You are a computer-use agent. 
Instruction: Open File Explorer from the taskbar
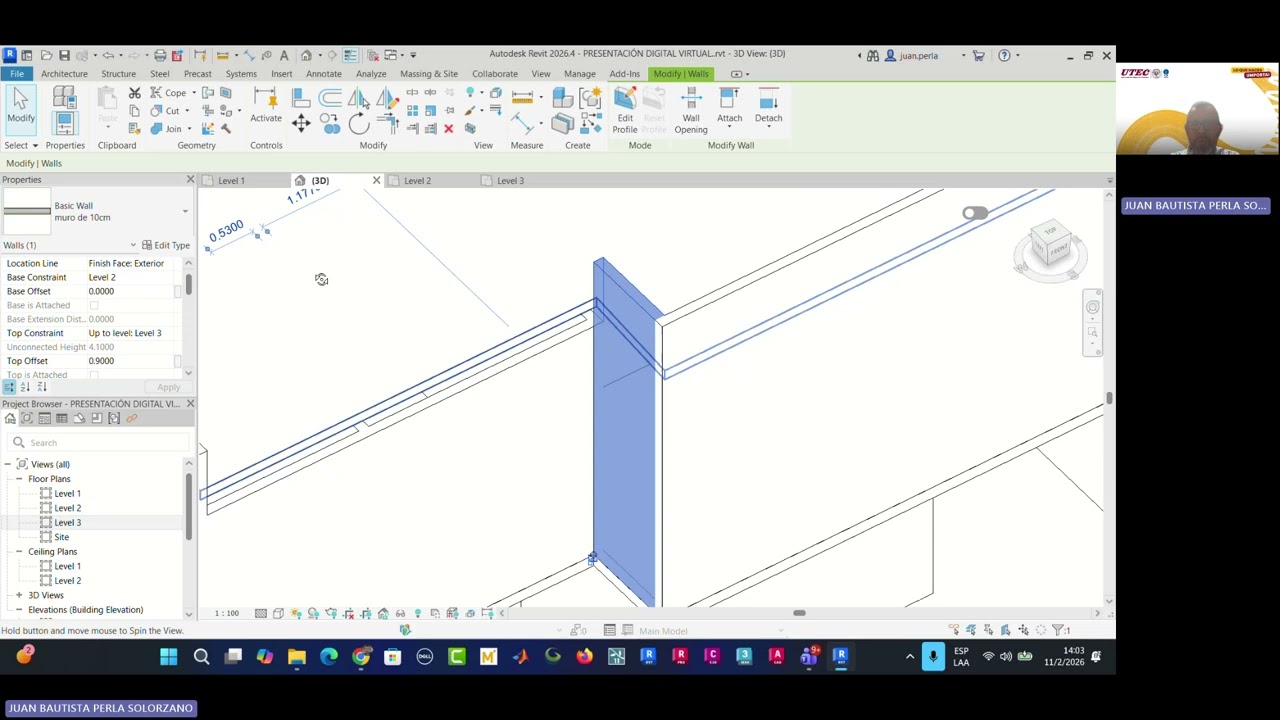(297, 656)
